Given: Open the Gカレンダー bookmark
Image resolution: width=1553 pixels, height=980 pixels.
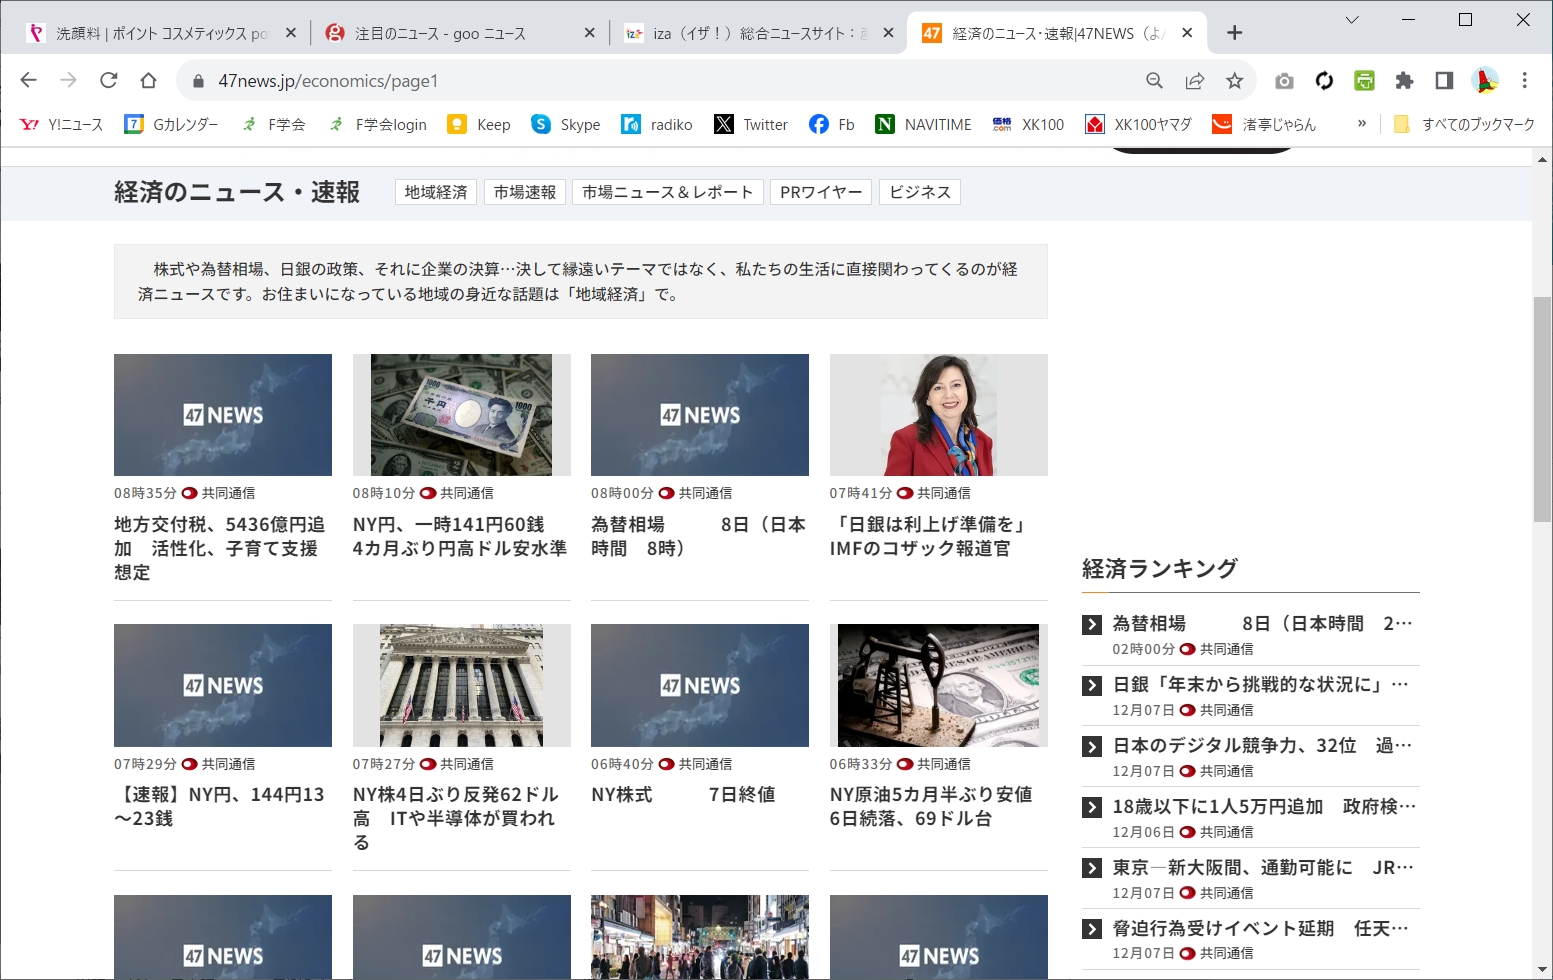Looking at the screenshot, I should (x=172, y=124).
